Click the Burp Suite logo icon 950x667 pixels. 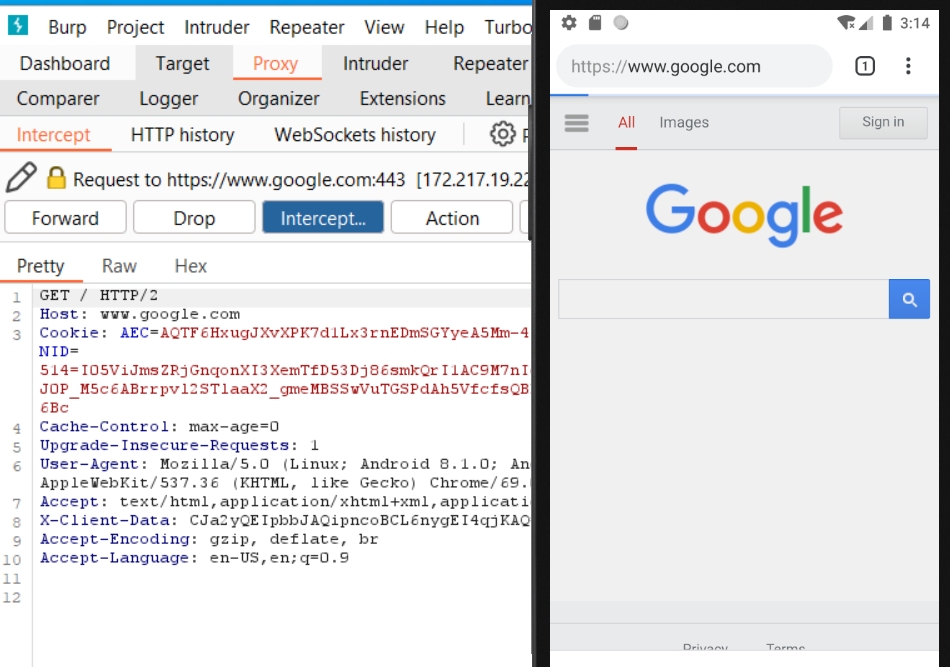pos(19,26)
